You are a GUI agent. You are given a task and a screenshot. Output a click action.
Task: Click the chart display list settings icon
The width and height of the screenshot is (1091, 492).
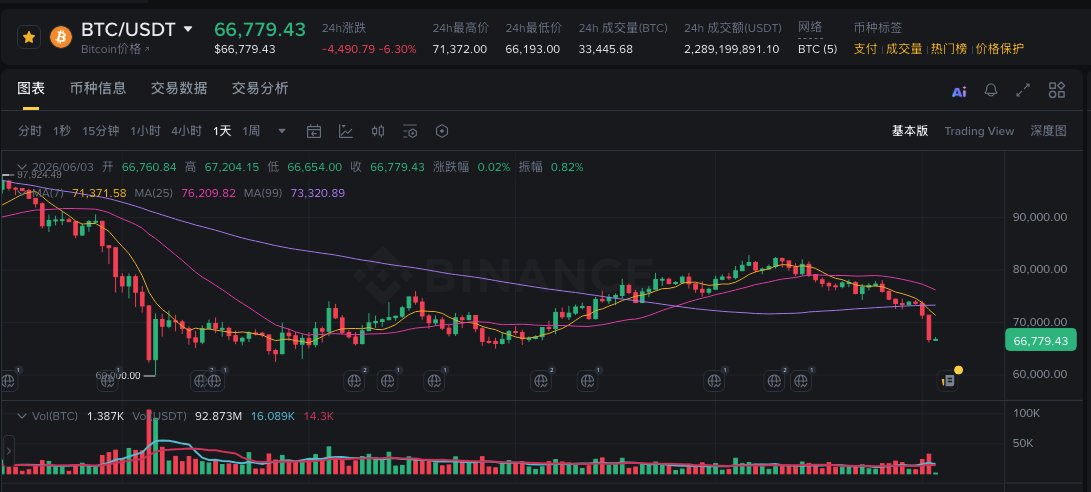(x=411, y=131)
